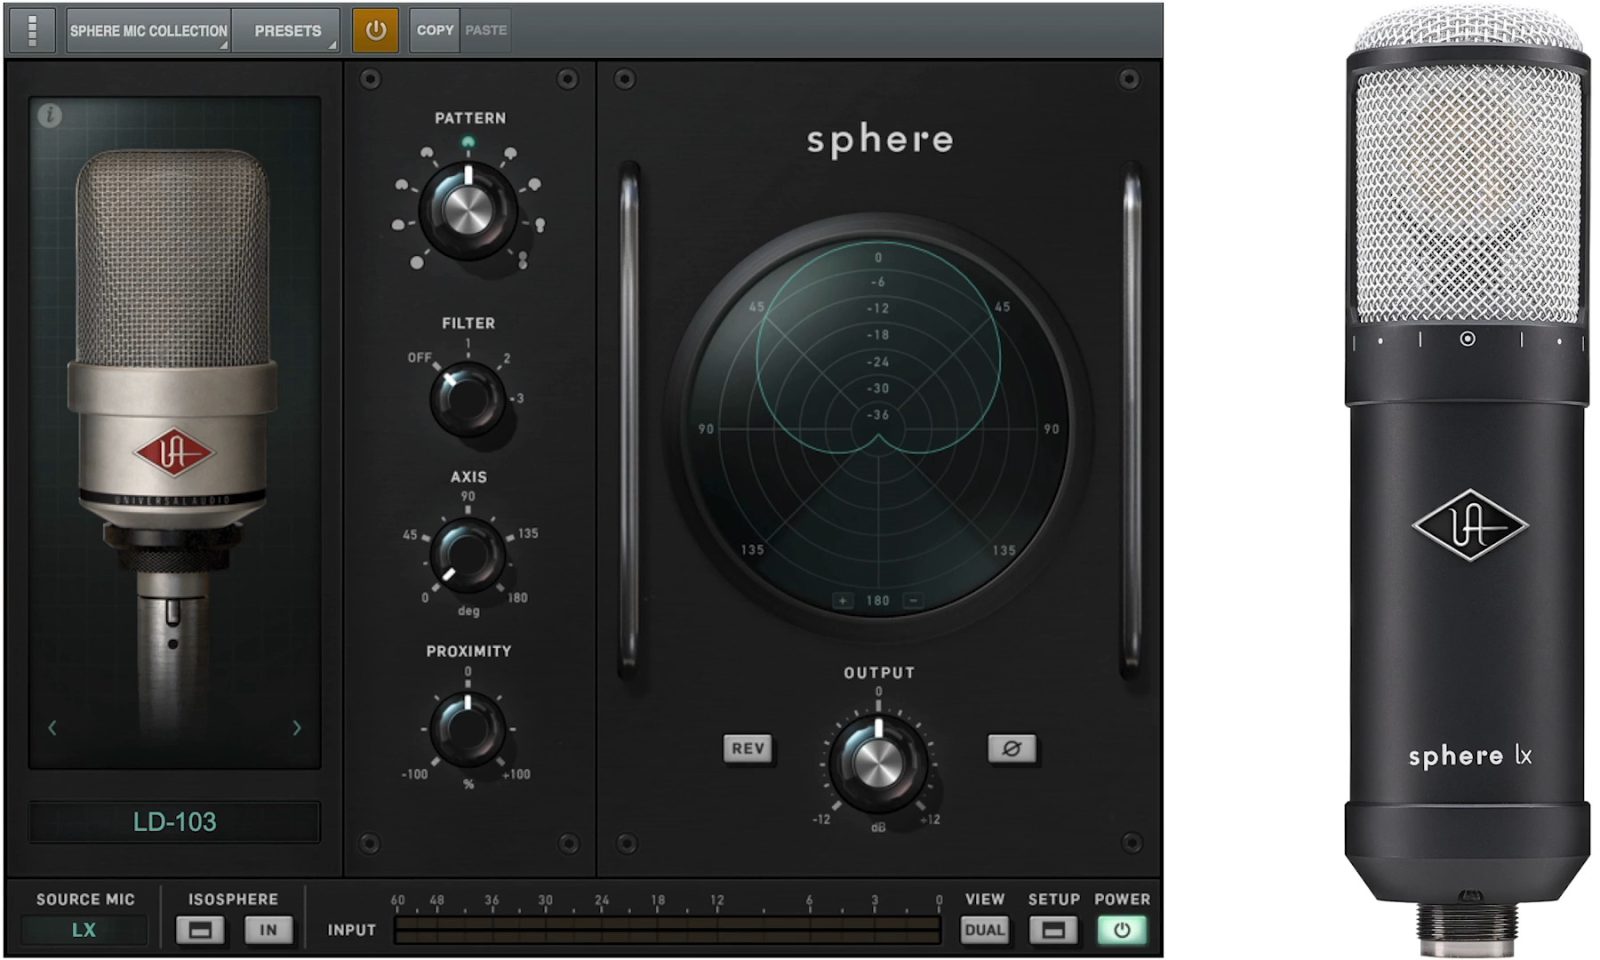The width and height of the screenshot is (1600, 960).
Task: Open the info icon on mic display
Action: [49, 116]
